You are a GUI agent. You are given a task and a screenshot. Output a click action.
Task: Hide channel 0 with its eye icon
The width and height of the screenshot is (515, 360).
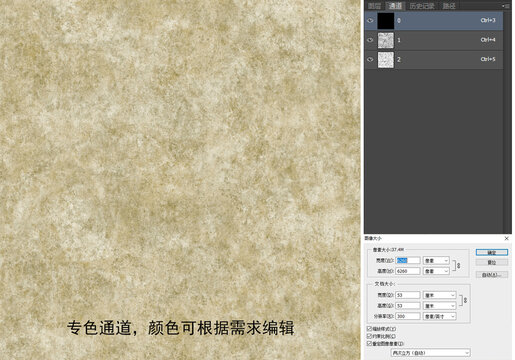coord(370,20)
